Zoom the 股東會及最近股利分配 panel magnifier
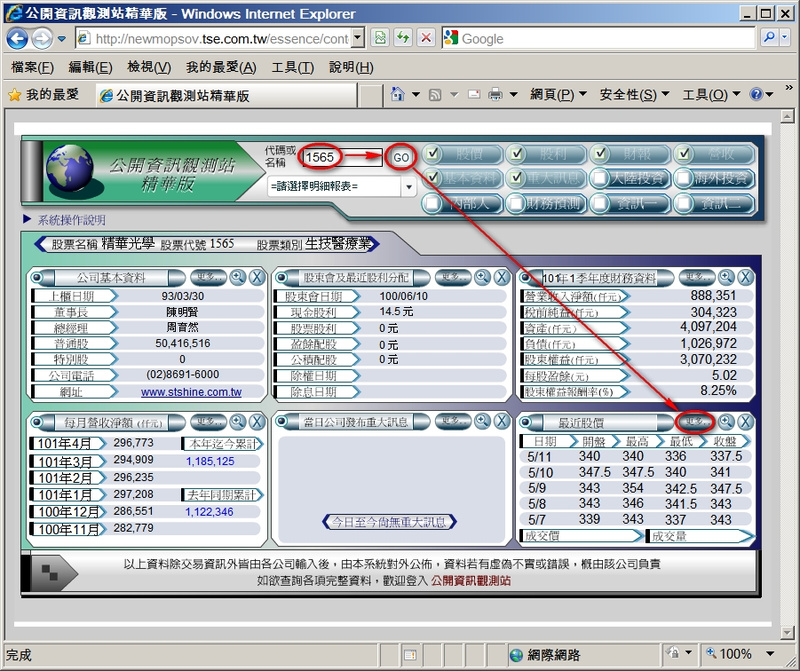Image resolution: width=800 pixels, height=671 pixels. tap(482, 278)
